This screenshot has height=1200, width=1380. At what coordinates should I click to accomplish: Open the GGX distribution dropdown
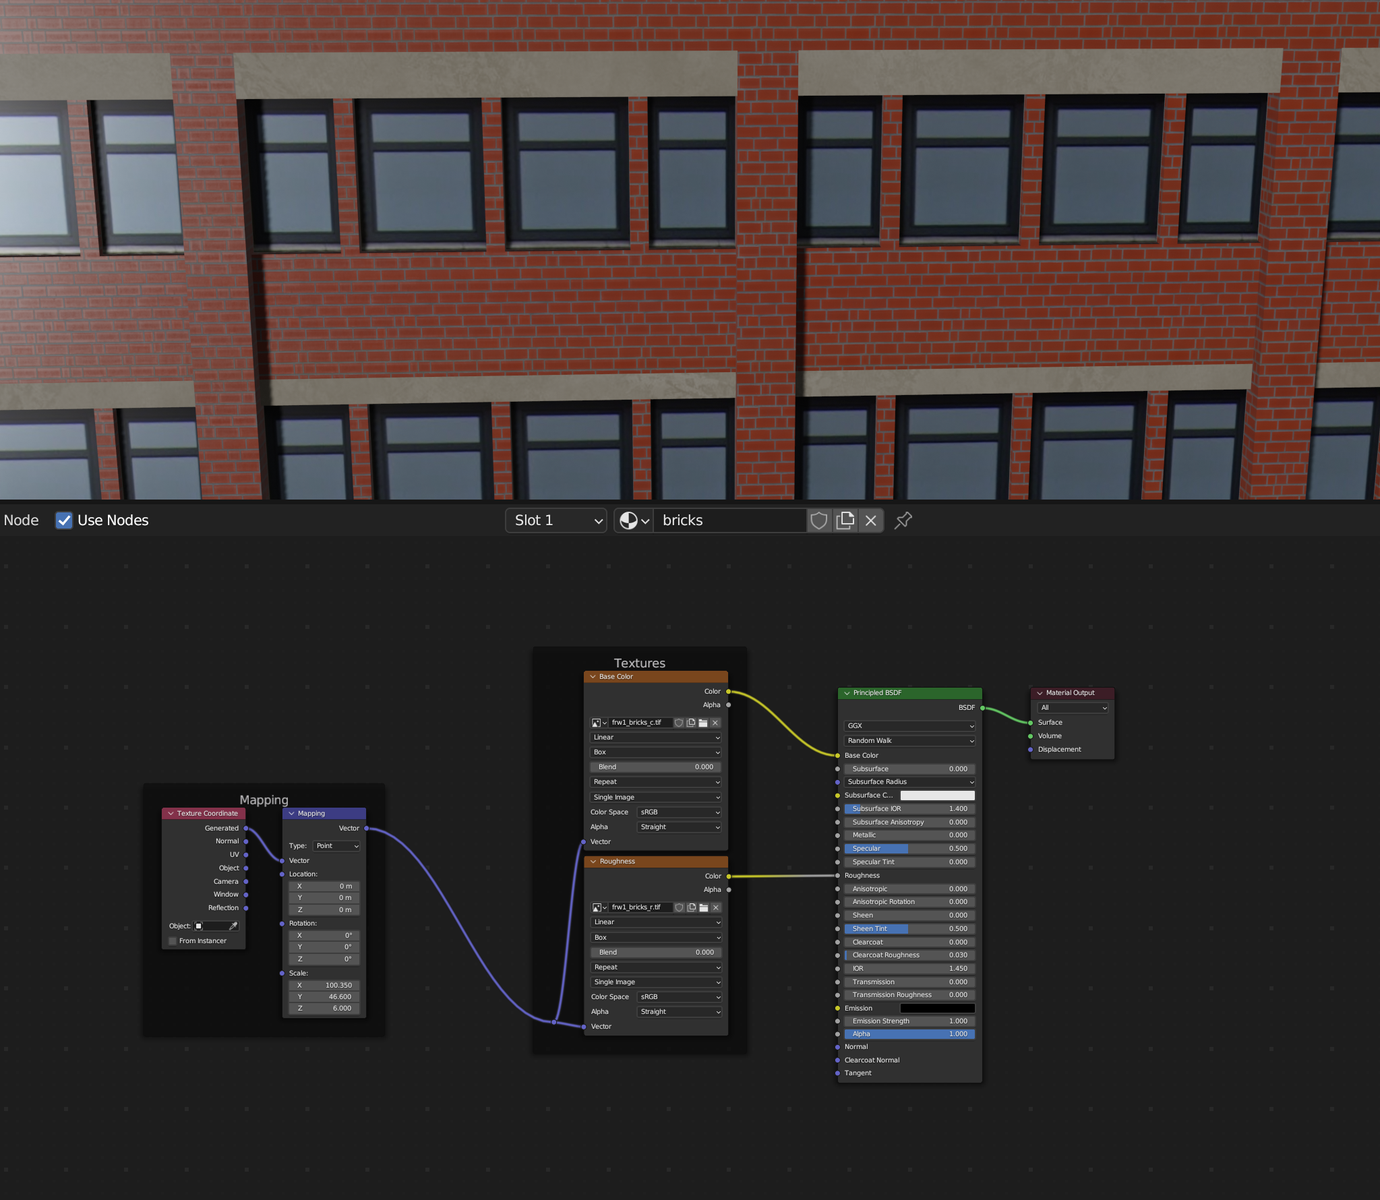click(x=909, y=726)
